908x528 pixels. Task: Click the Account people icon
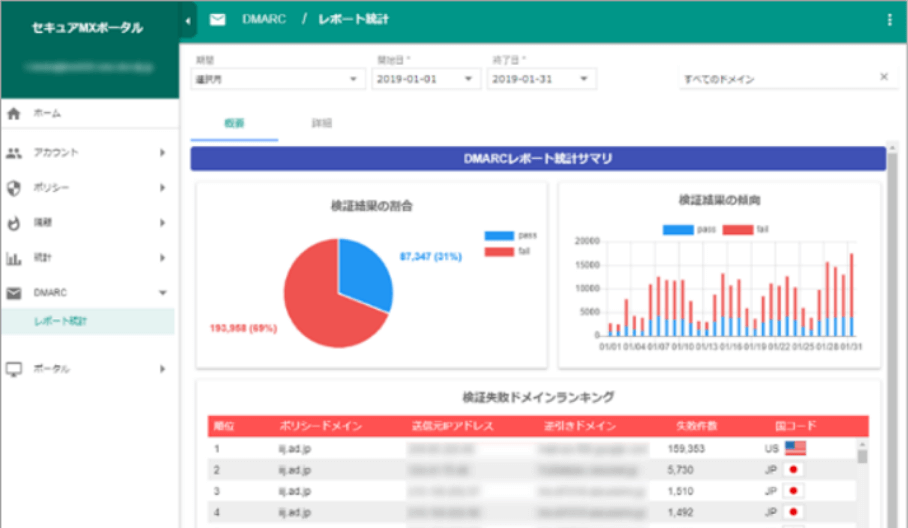pyautogui.click(x=14, y=153)
